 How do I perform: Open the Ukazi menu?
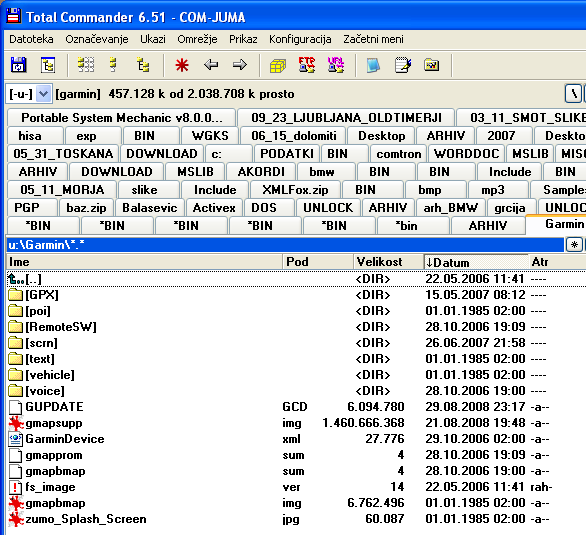(x=153, y=39)
